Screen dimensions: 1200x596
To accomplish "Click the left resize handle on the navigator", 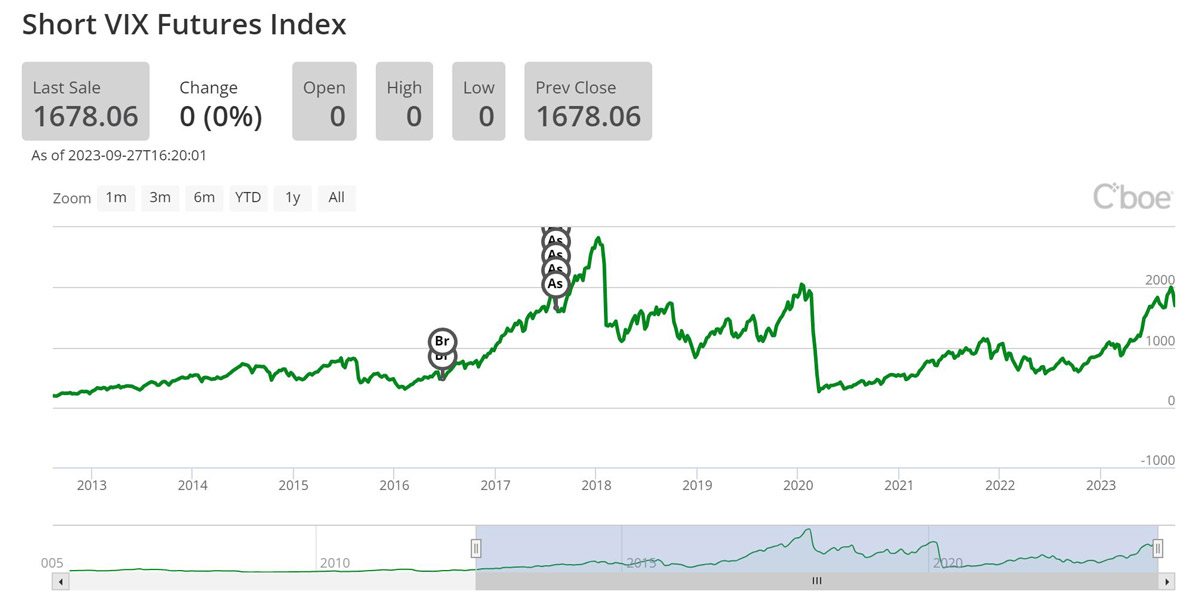I will coord(476,547).
